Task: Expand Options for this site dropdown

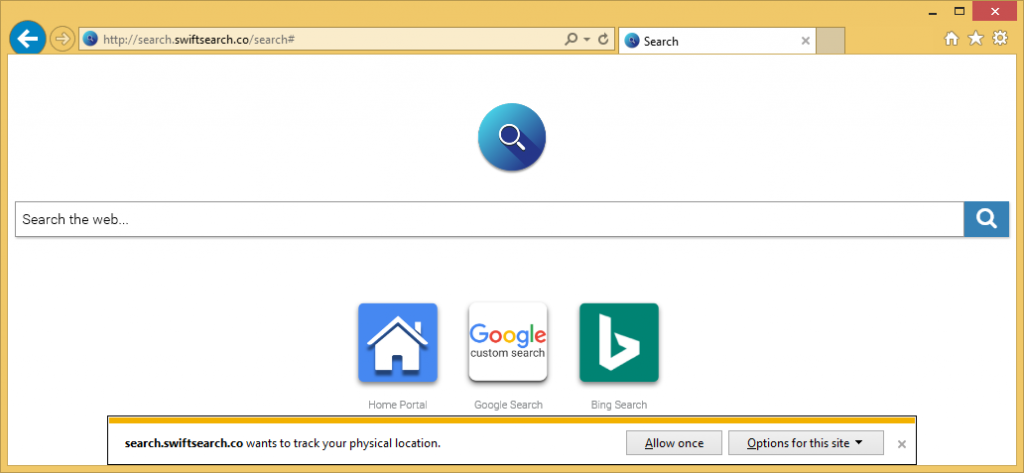Action: pos(805,443)
